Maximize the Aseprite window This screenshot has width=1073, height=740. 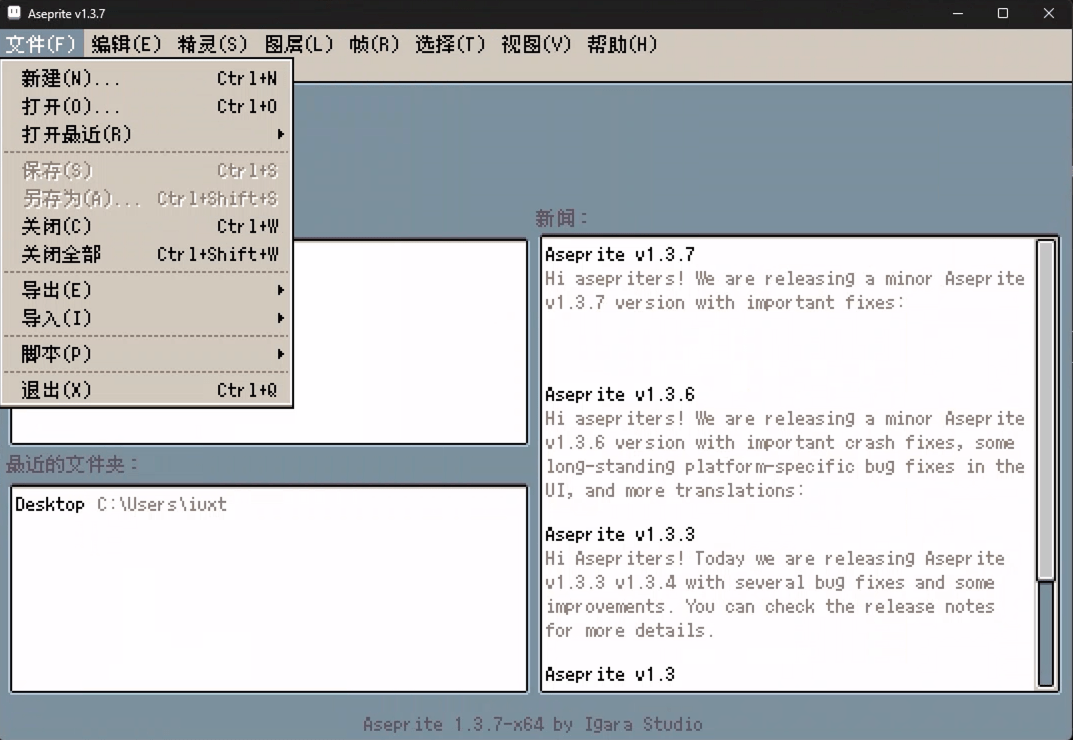[1003, 13]
